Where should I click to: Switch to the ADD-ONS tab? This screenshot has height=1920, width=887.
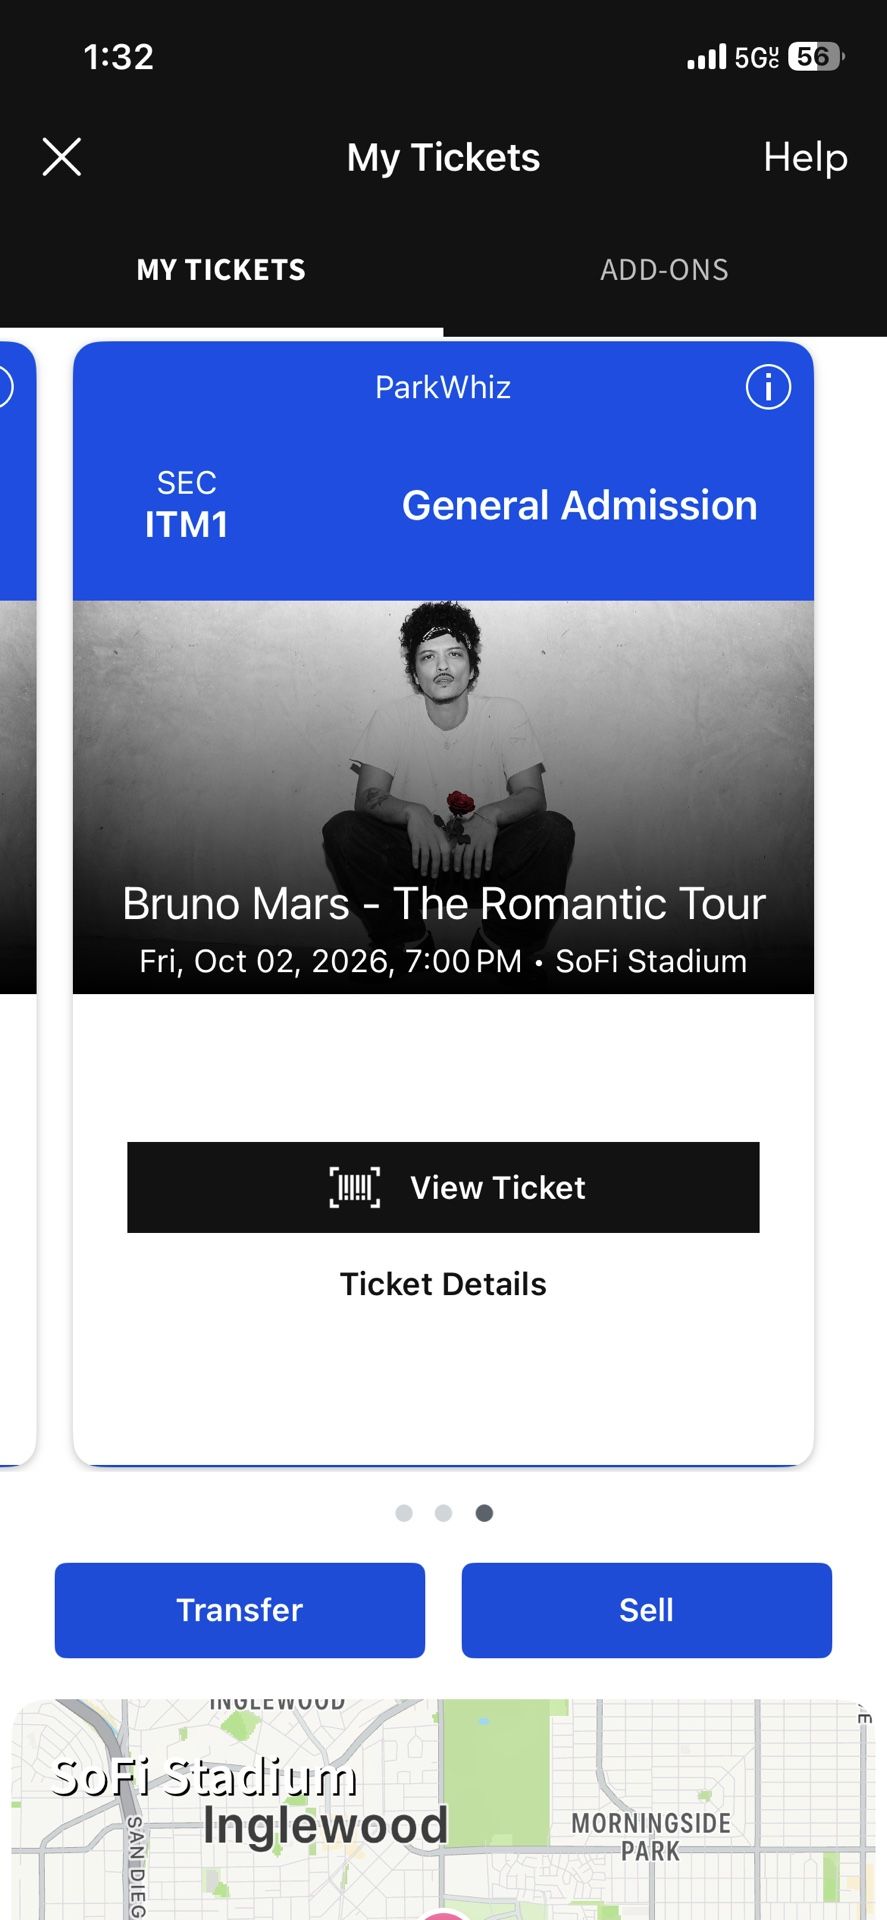coord(664,270)
